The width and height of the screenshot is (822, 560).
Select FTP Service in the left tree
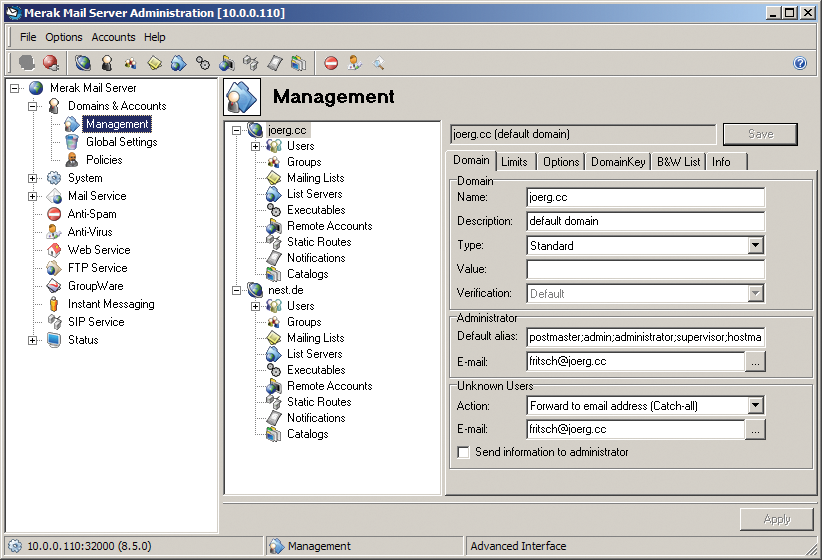point(98,268)
